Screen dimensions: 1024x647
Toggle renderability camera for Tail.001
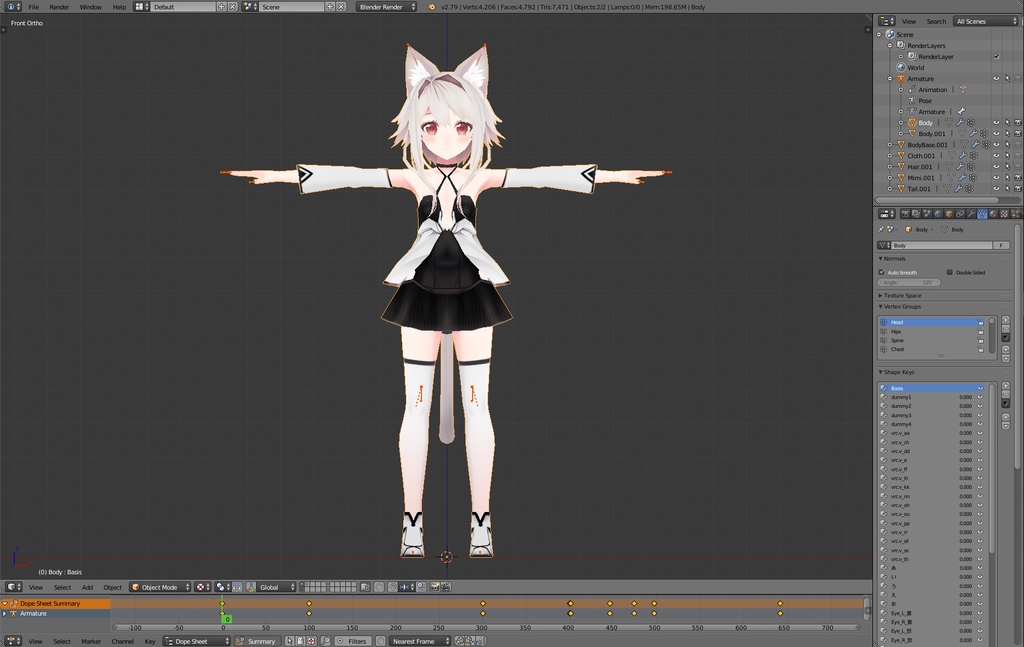[x=1017, y=189]
